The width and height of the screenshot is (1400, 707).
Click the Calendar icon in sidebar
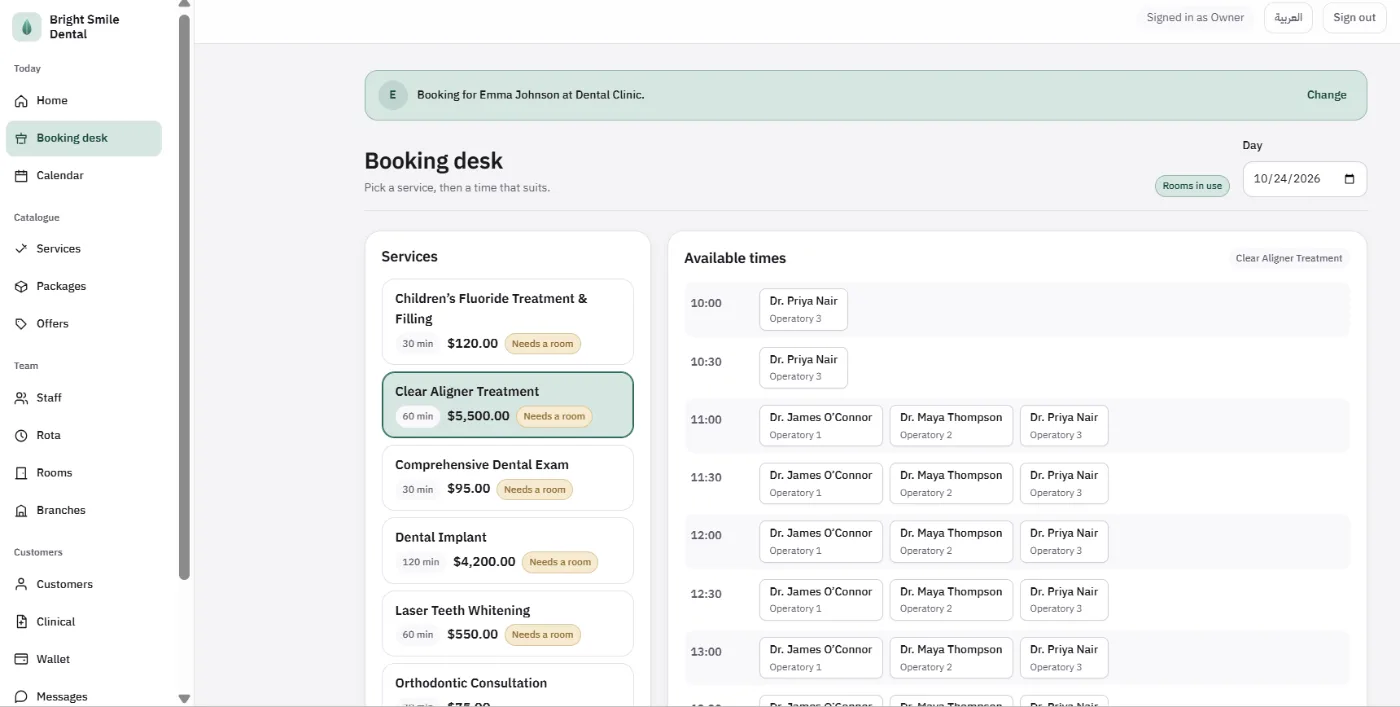[21, 176]
